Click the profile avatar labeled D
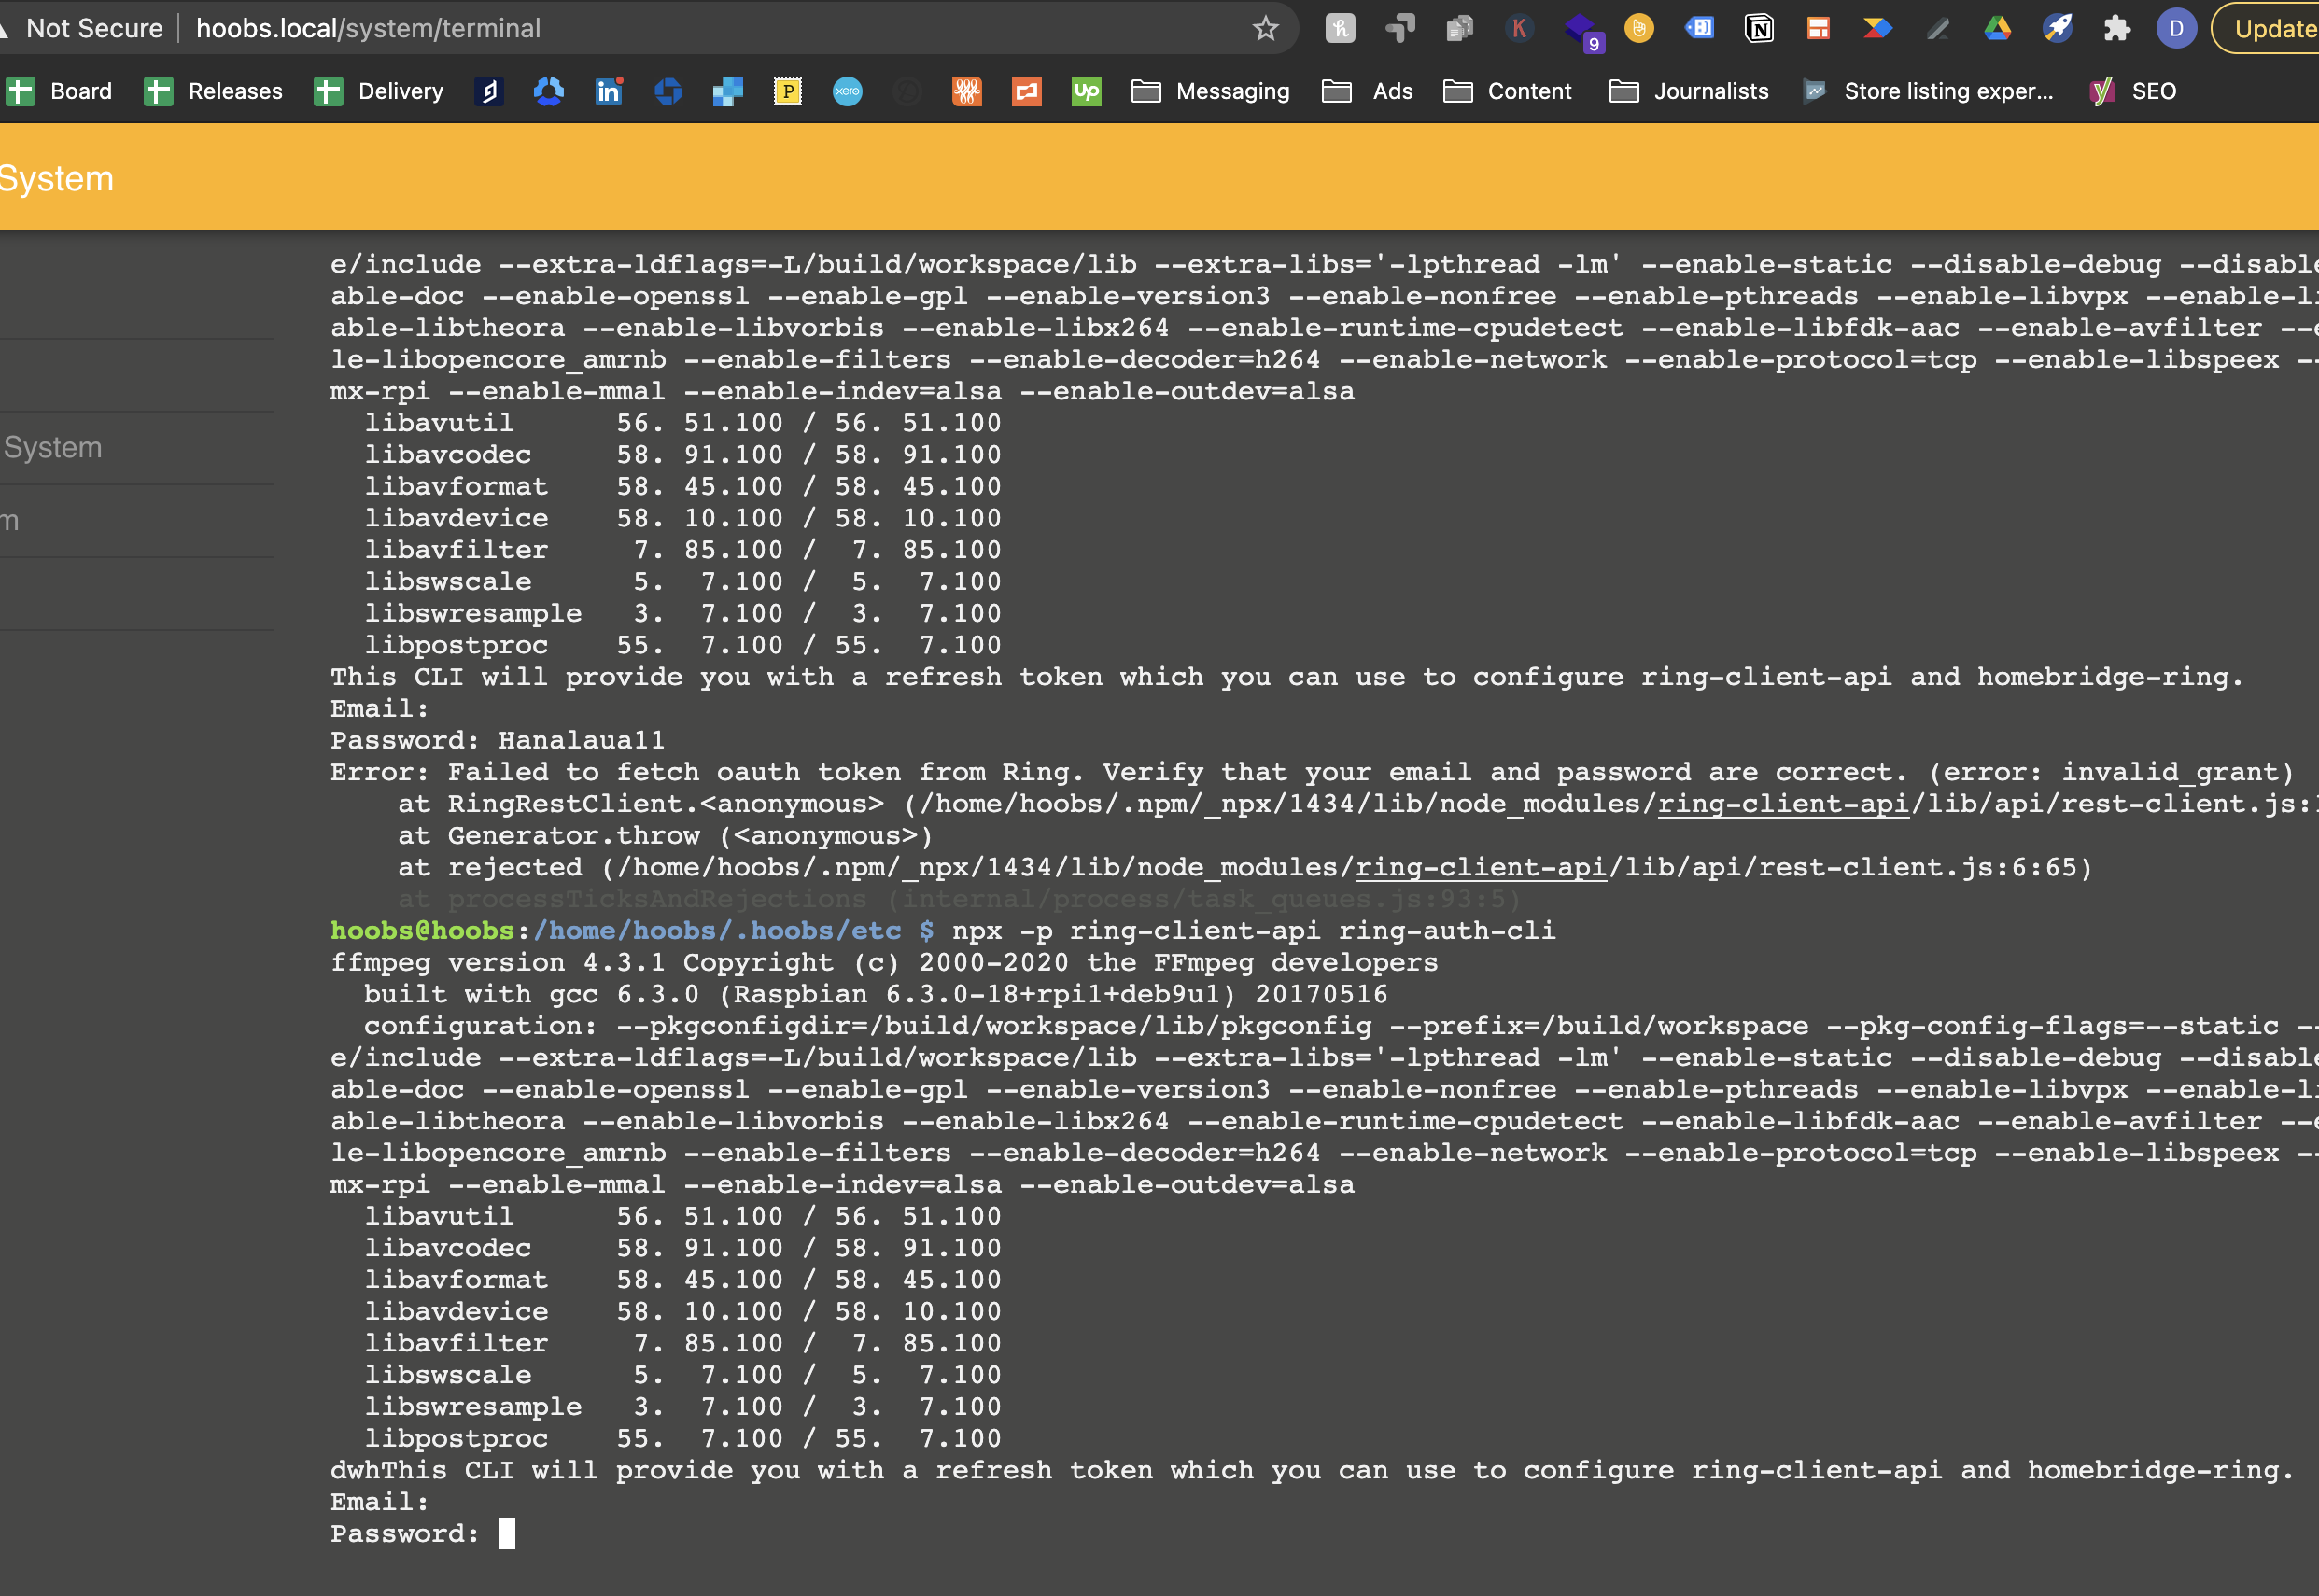The image size is (2319, 1596). click(2177, 28)
